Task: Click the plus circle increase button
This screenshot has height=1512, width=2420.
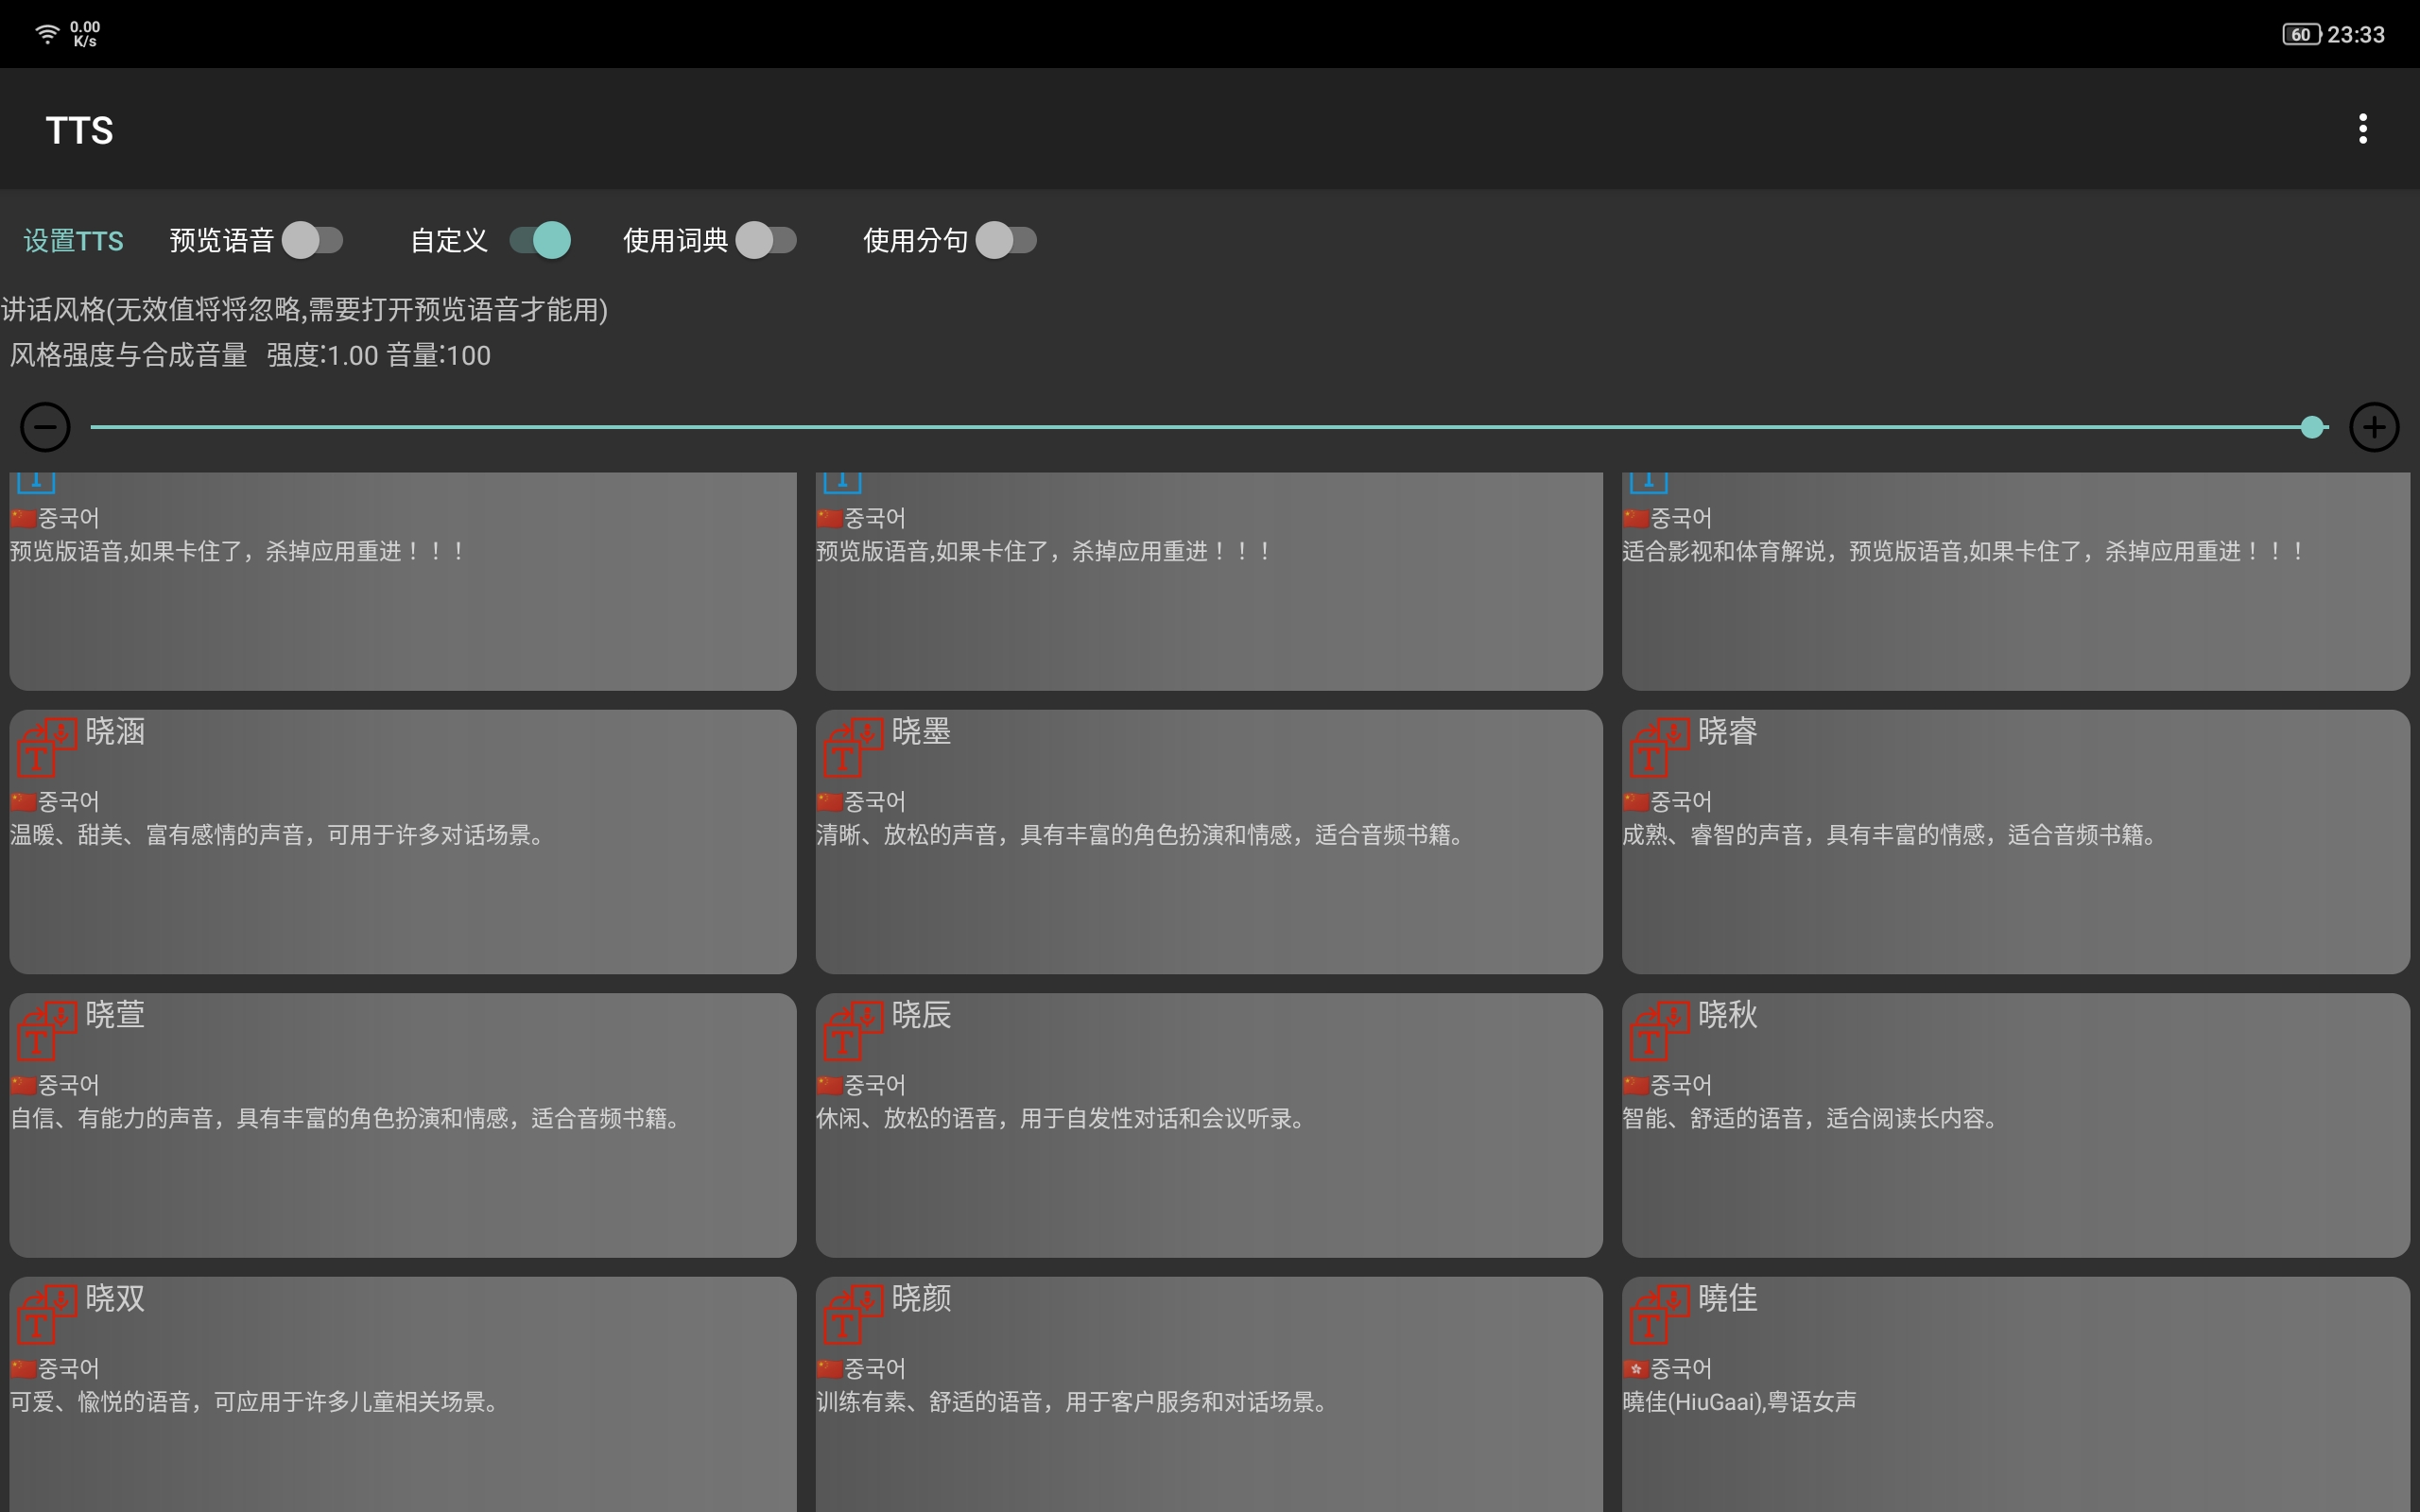Action: (x=2373, y=428)
